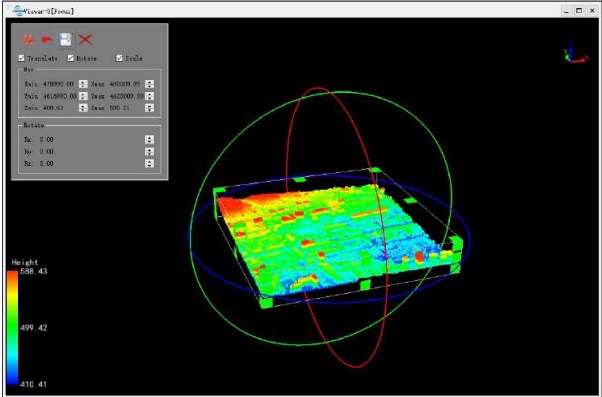The height and width of the screenshot is (397, 602).
Task: Uncheck the Rotate checkbox
Action: point(70,58)
